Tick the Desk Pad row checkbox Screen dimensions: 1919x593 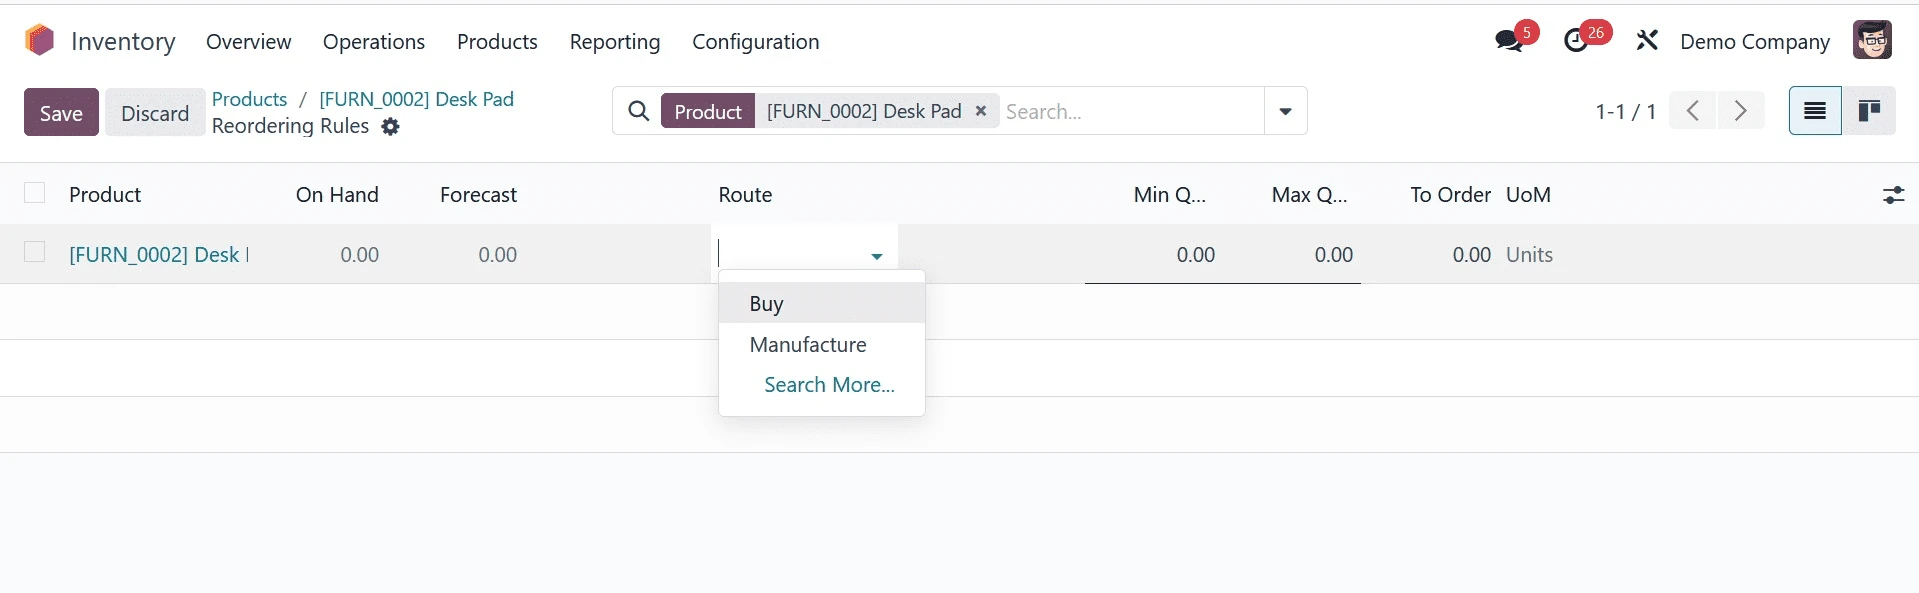coord(35,252)
